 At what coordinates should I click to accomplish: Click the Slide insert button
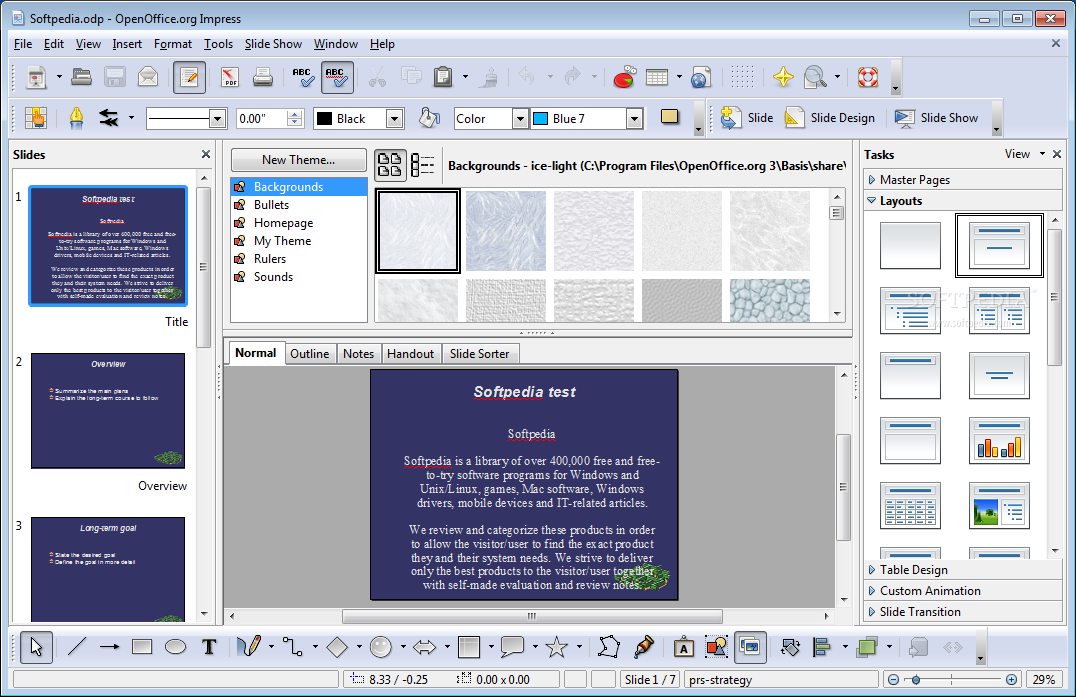[x=747, y=118]
